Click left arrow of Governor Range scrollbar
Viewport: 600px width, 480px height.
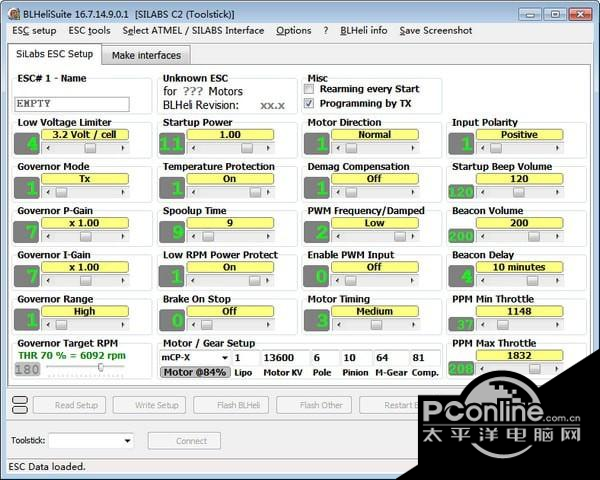[x=48, y=325]
